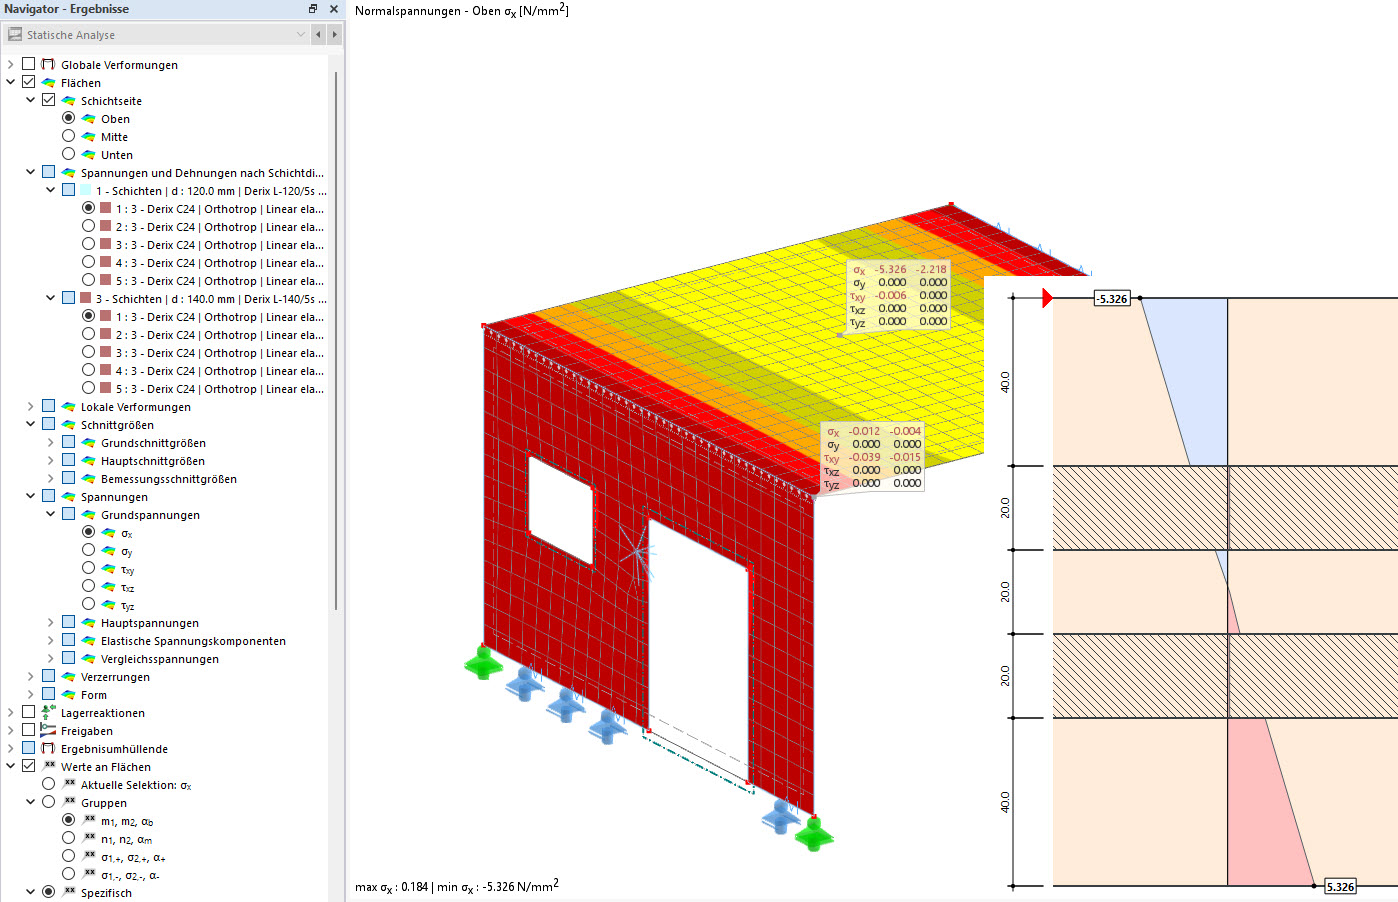Viewport: 1398px width, 902px height.
Task: Click color swatch of 1 - Schichten 120.0 mm
Action: tap(85, 190)
